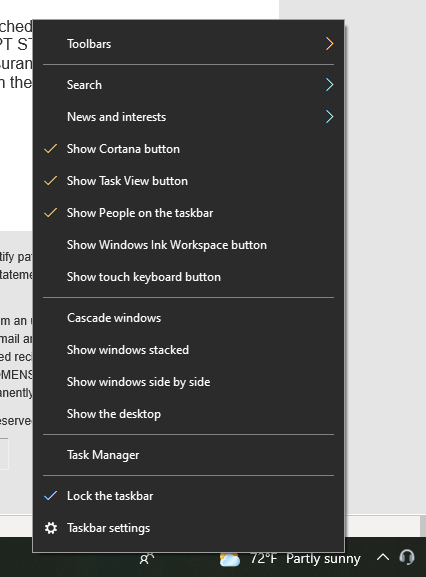Launch Task Manager from the menu
Viewport: 426px width, 577px height.
click(188, 455)
